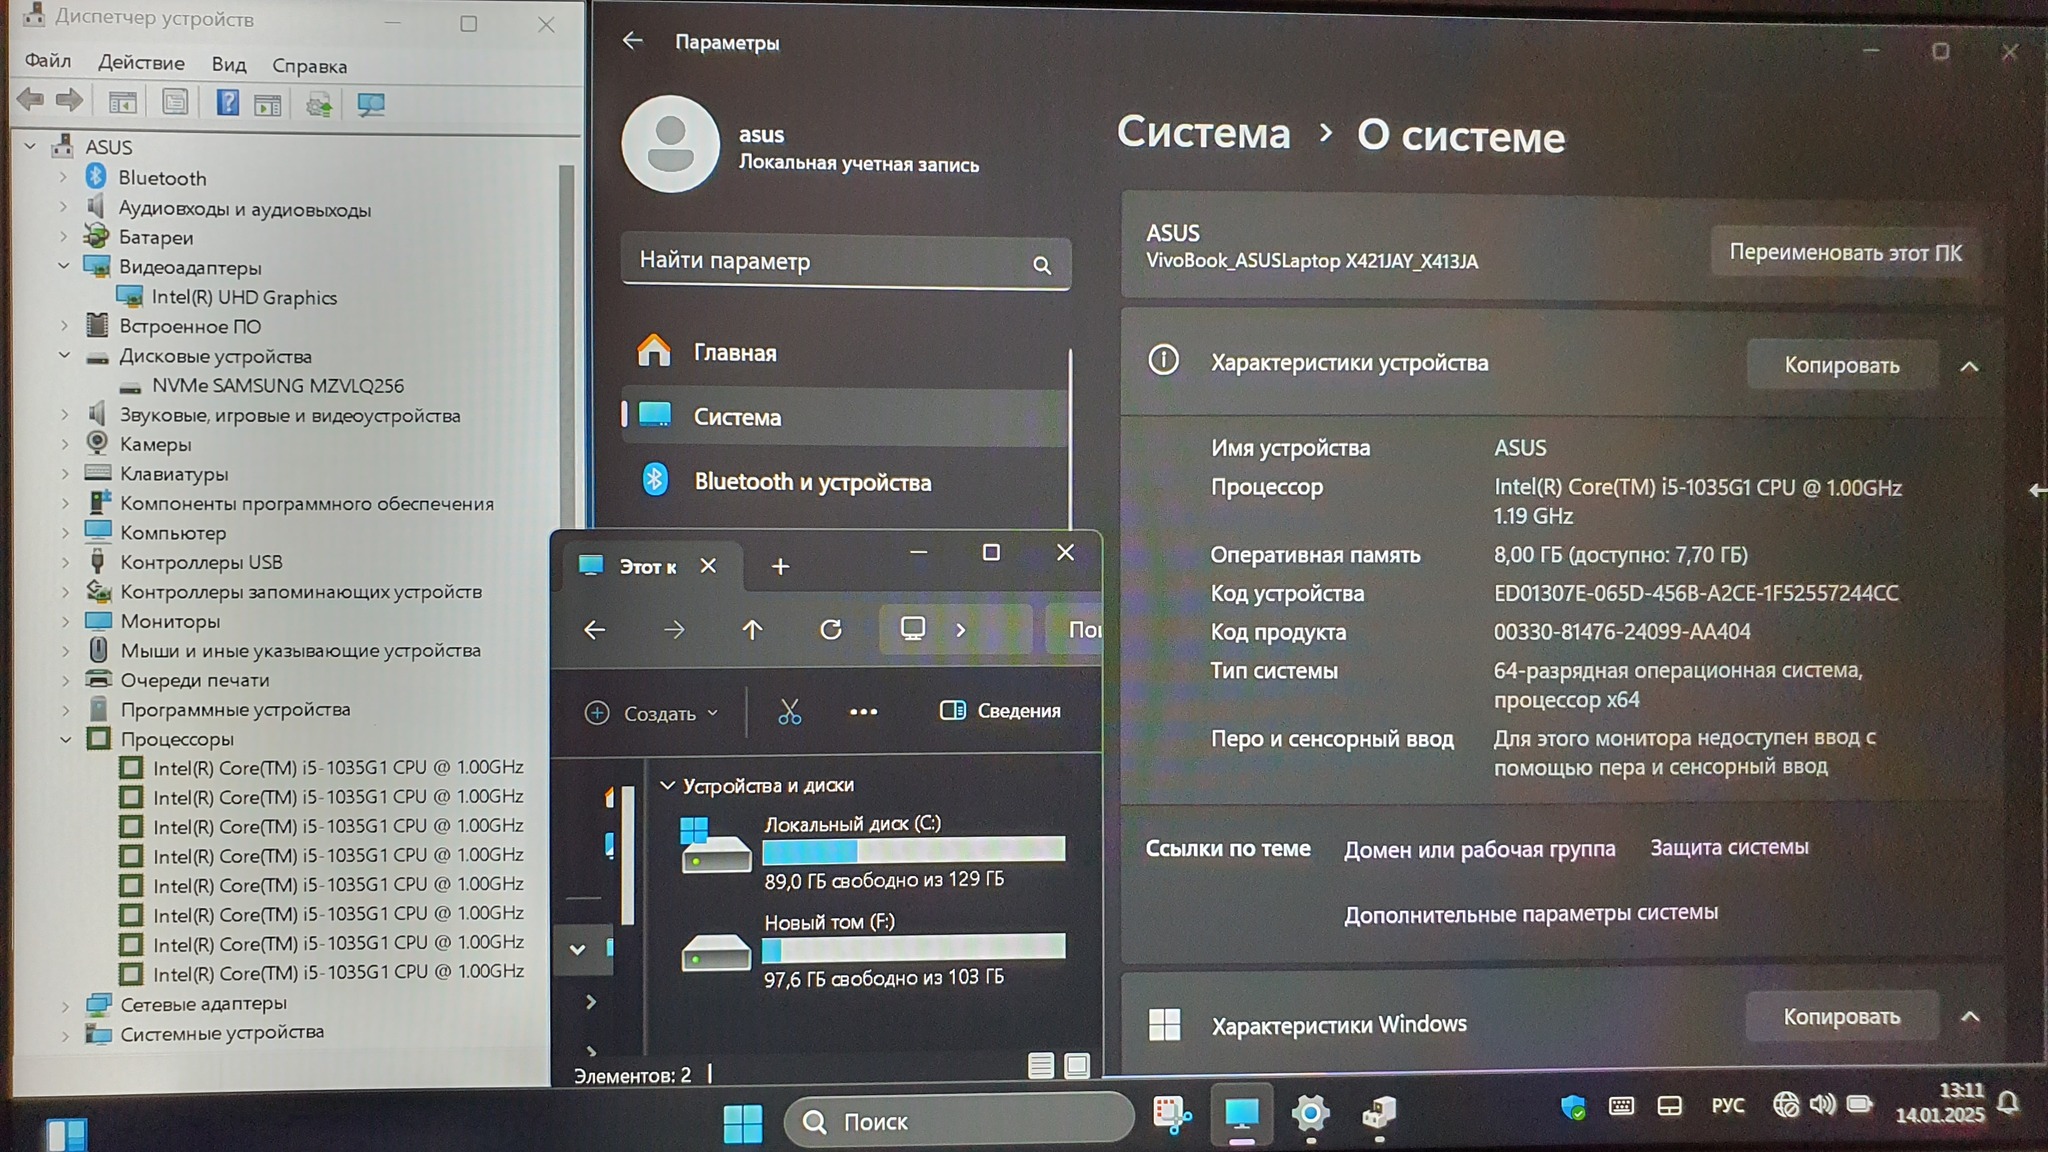Toggle the Сведения details pane

point(1000,711)
